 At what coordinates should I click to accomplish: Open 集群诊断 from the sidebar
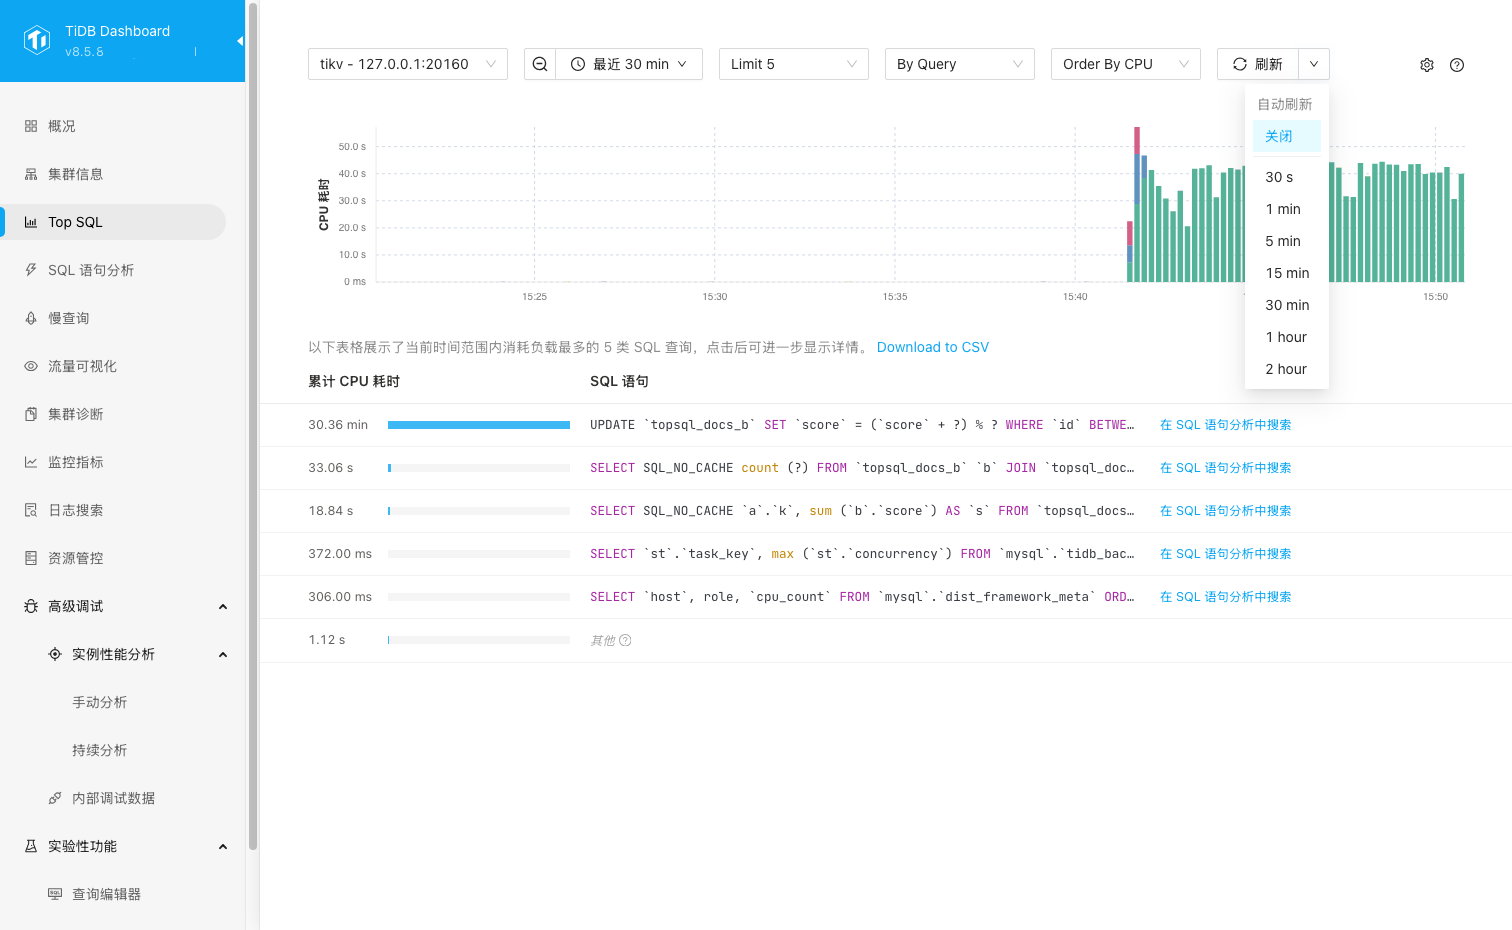(75, 414)
